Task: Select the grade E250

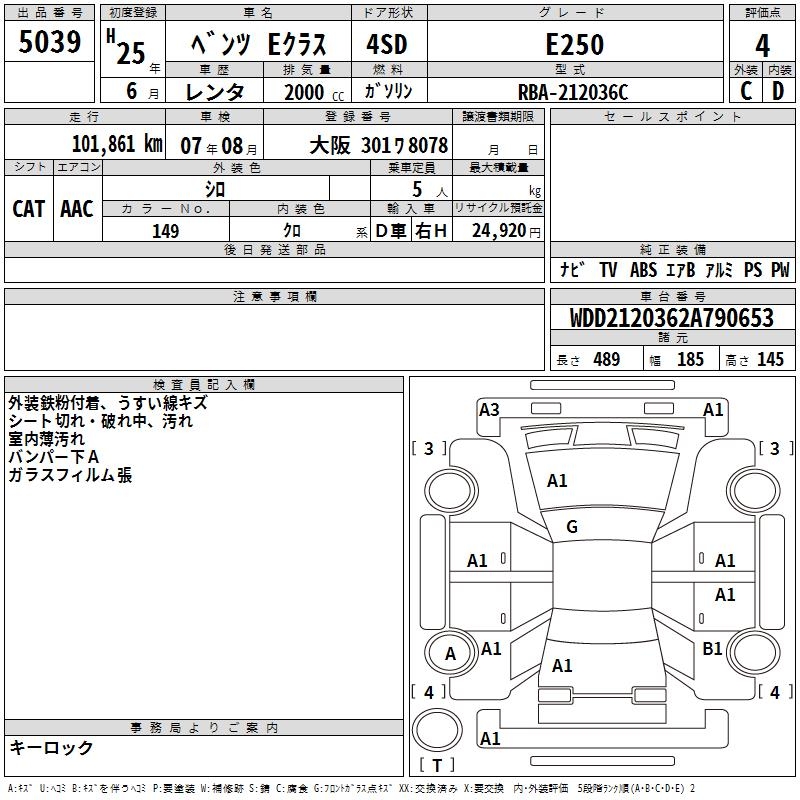Action: [x=575, y=44]
